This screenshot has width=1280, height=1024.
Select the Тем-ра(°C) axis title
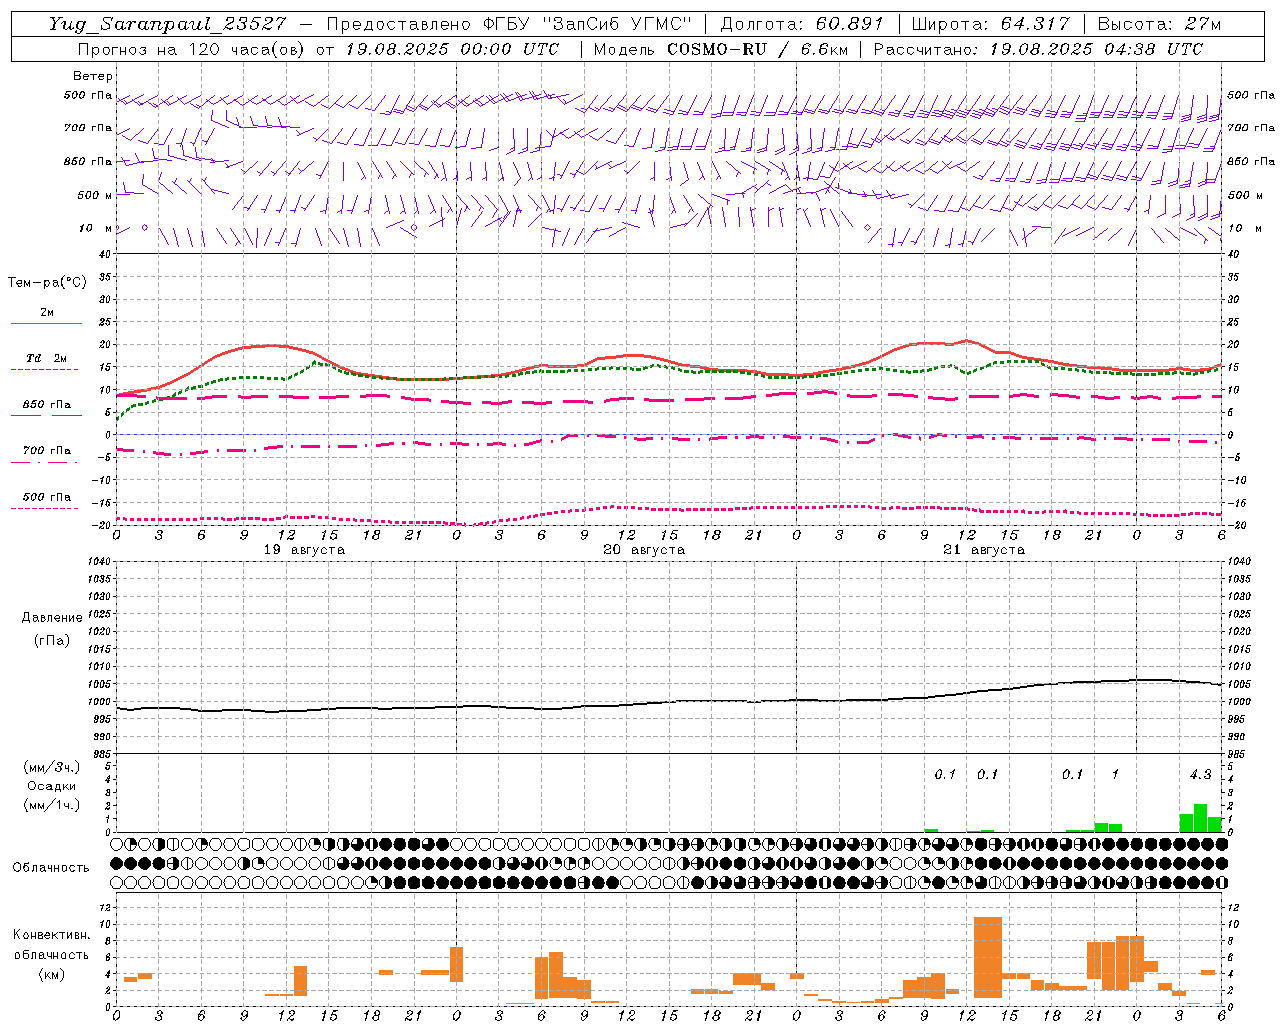click(x=47, y=283)
